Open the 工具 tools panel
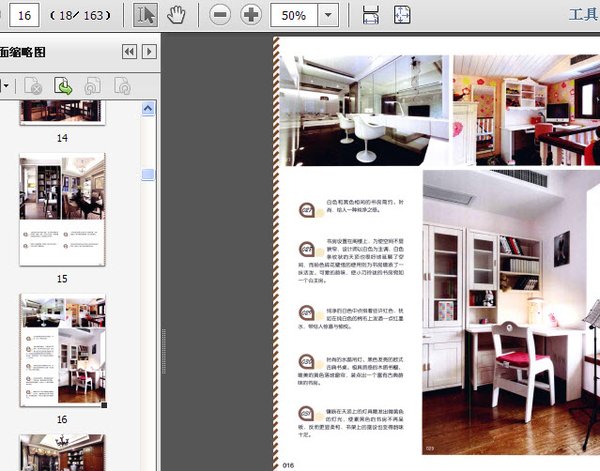The height and width of the screenshot is (471, 600). coord(582,15)
